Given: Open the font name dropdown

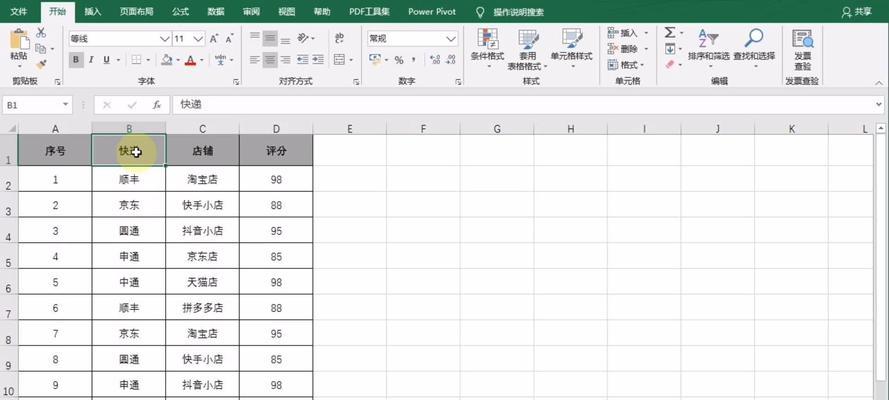Looking at the screenshot, I should [164, 39].
